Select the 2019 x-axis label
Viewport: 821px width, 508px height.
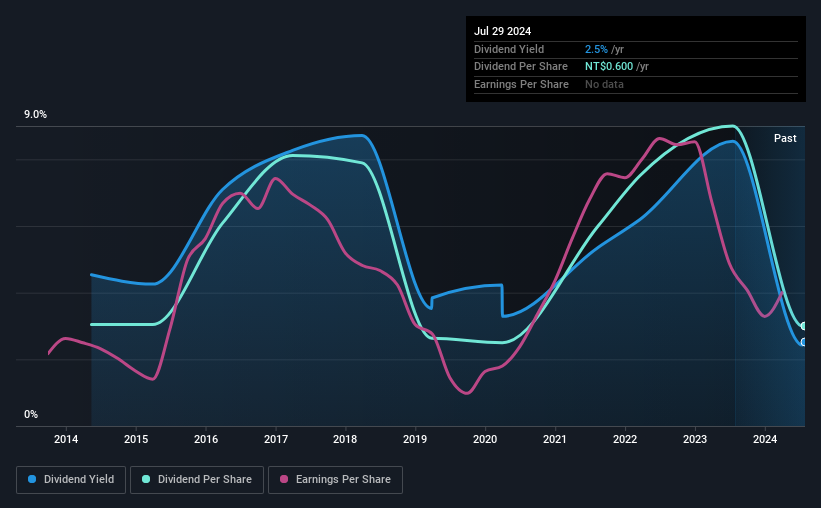pos(415,439)
